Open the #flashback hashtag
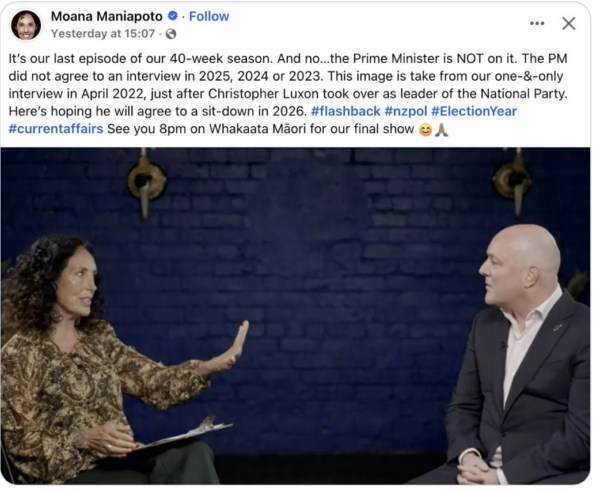 (346, 111)
